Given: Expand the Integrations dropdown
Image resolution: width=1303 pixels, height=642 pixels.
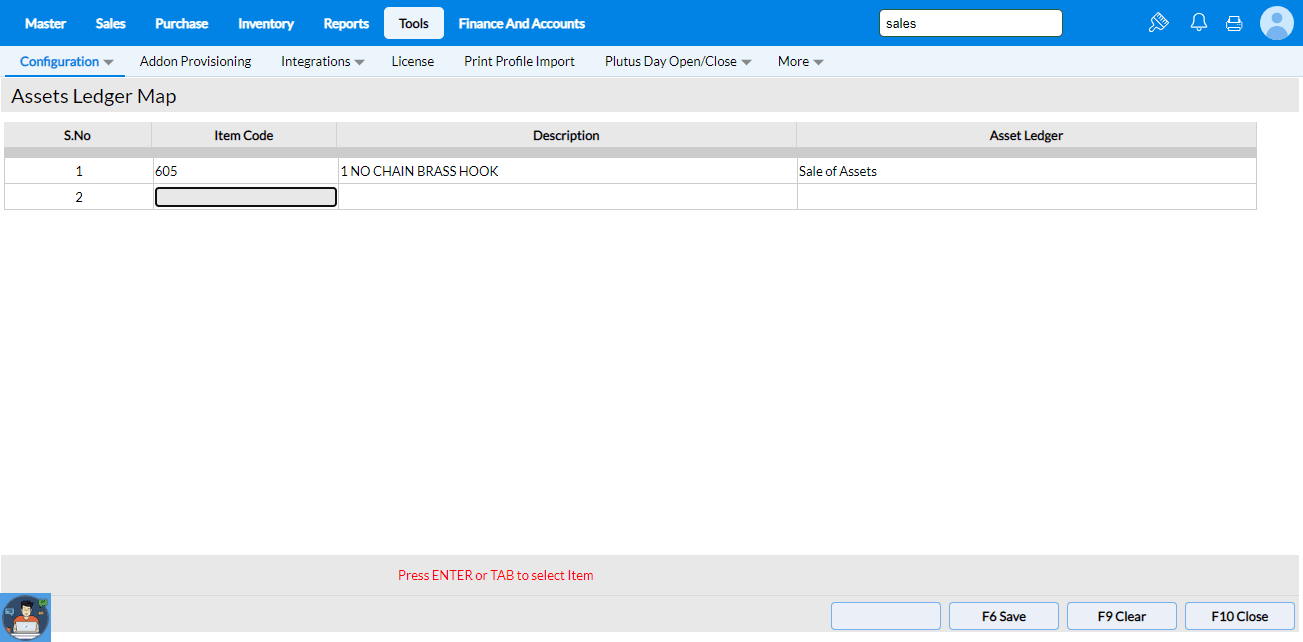Looking at the screenshot, I should (322, 61).
